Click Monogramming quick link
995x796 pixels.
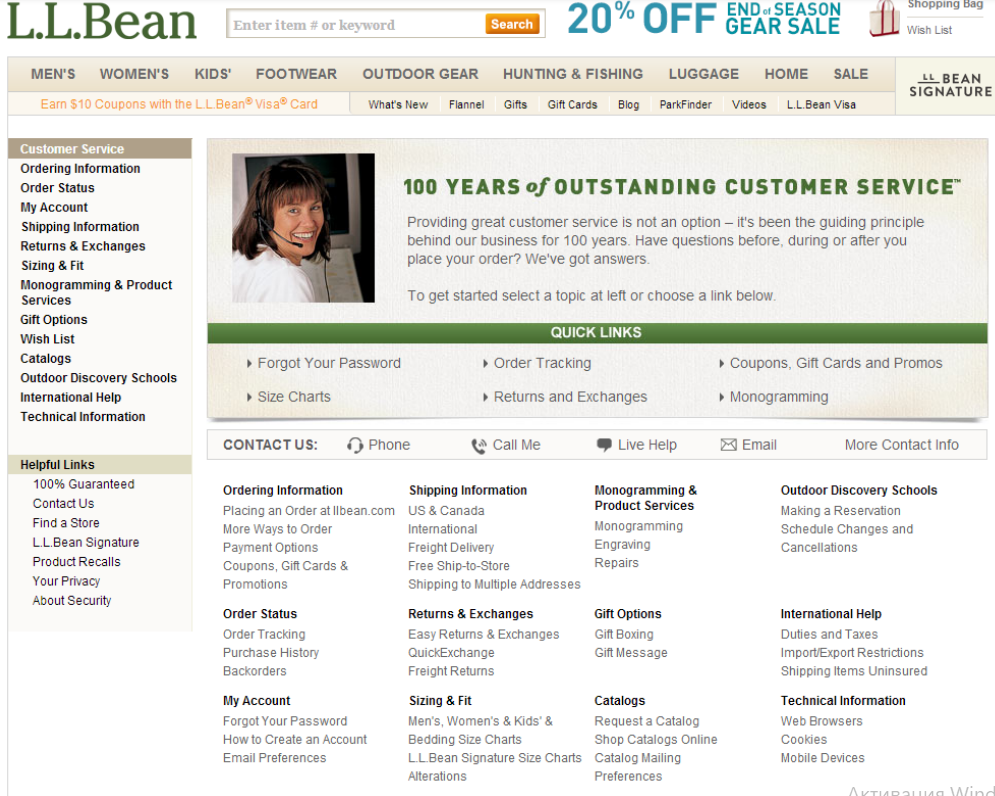[779, 397]
